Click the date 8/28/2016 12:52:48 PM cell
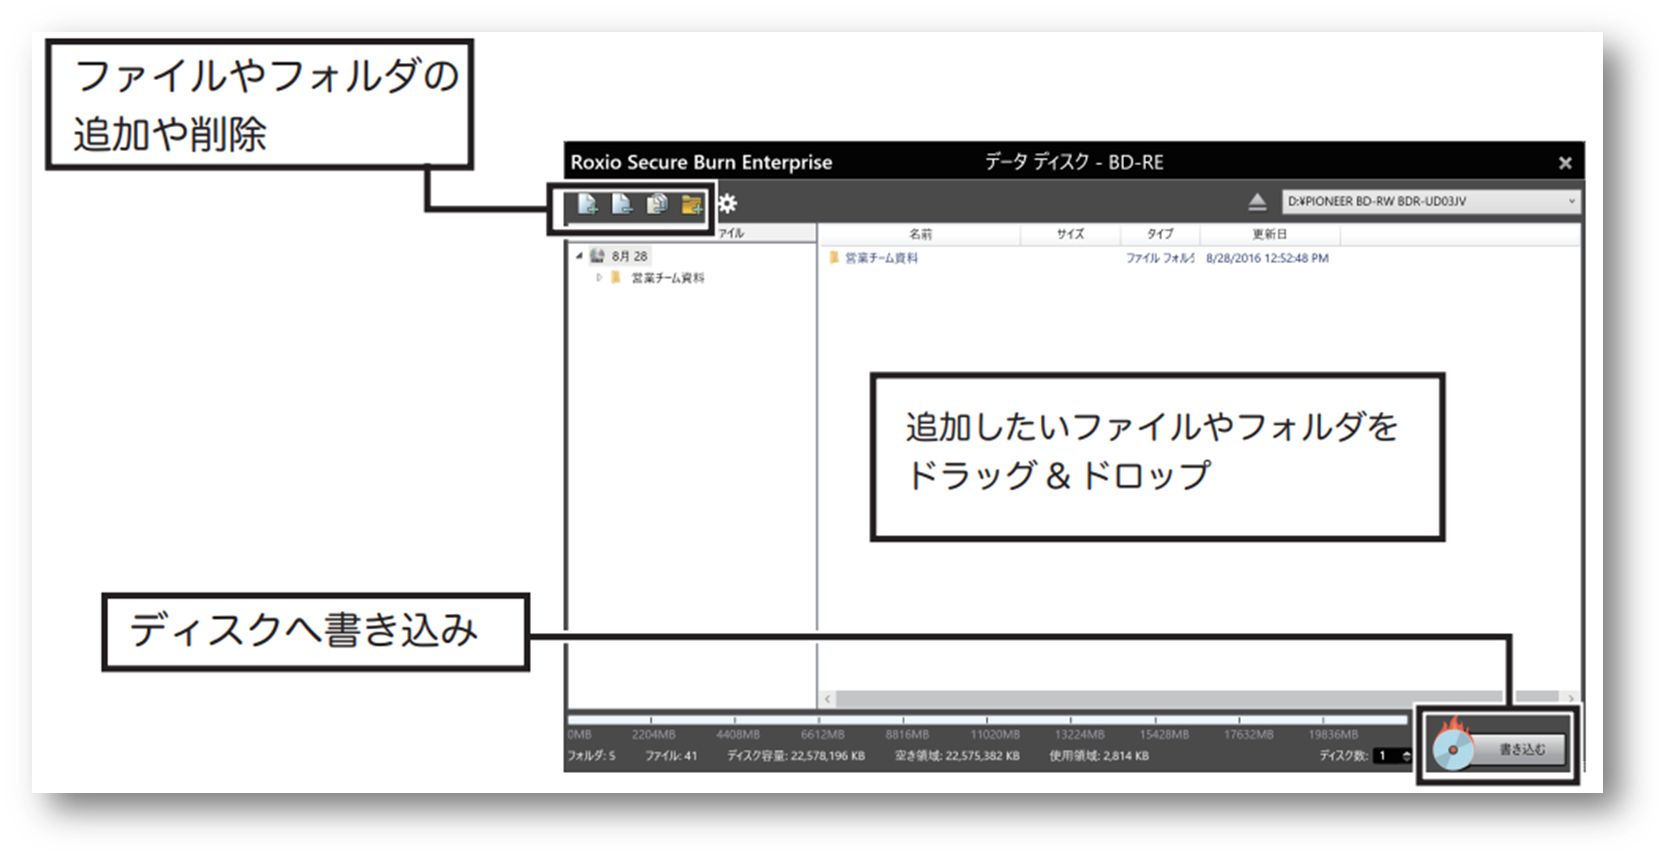Screen dimensions: 1668x858 (x=1267, y=258)
